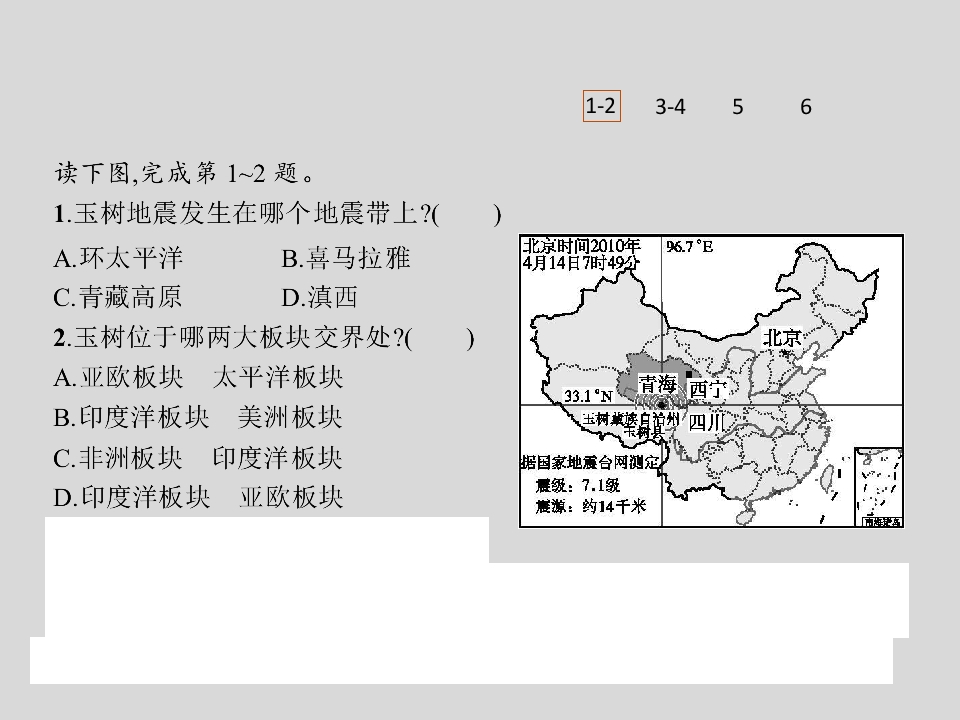Jump to question 6 link
Viewport: 960px width, 720px height.
click(806, 107)
